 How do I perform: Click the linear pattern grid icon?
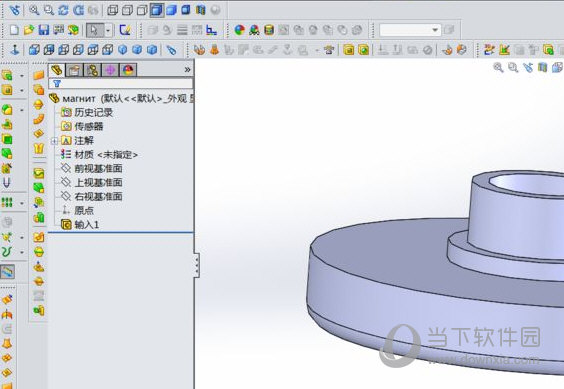[x=7, y=203]
